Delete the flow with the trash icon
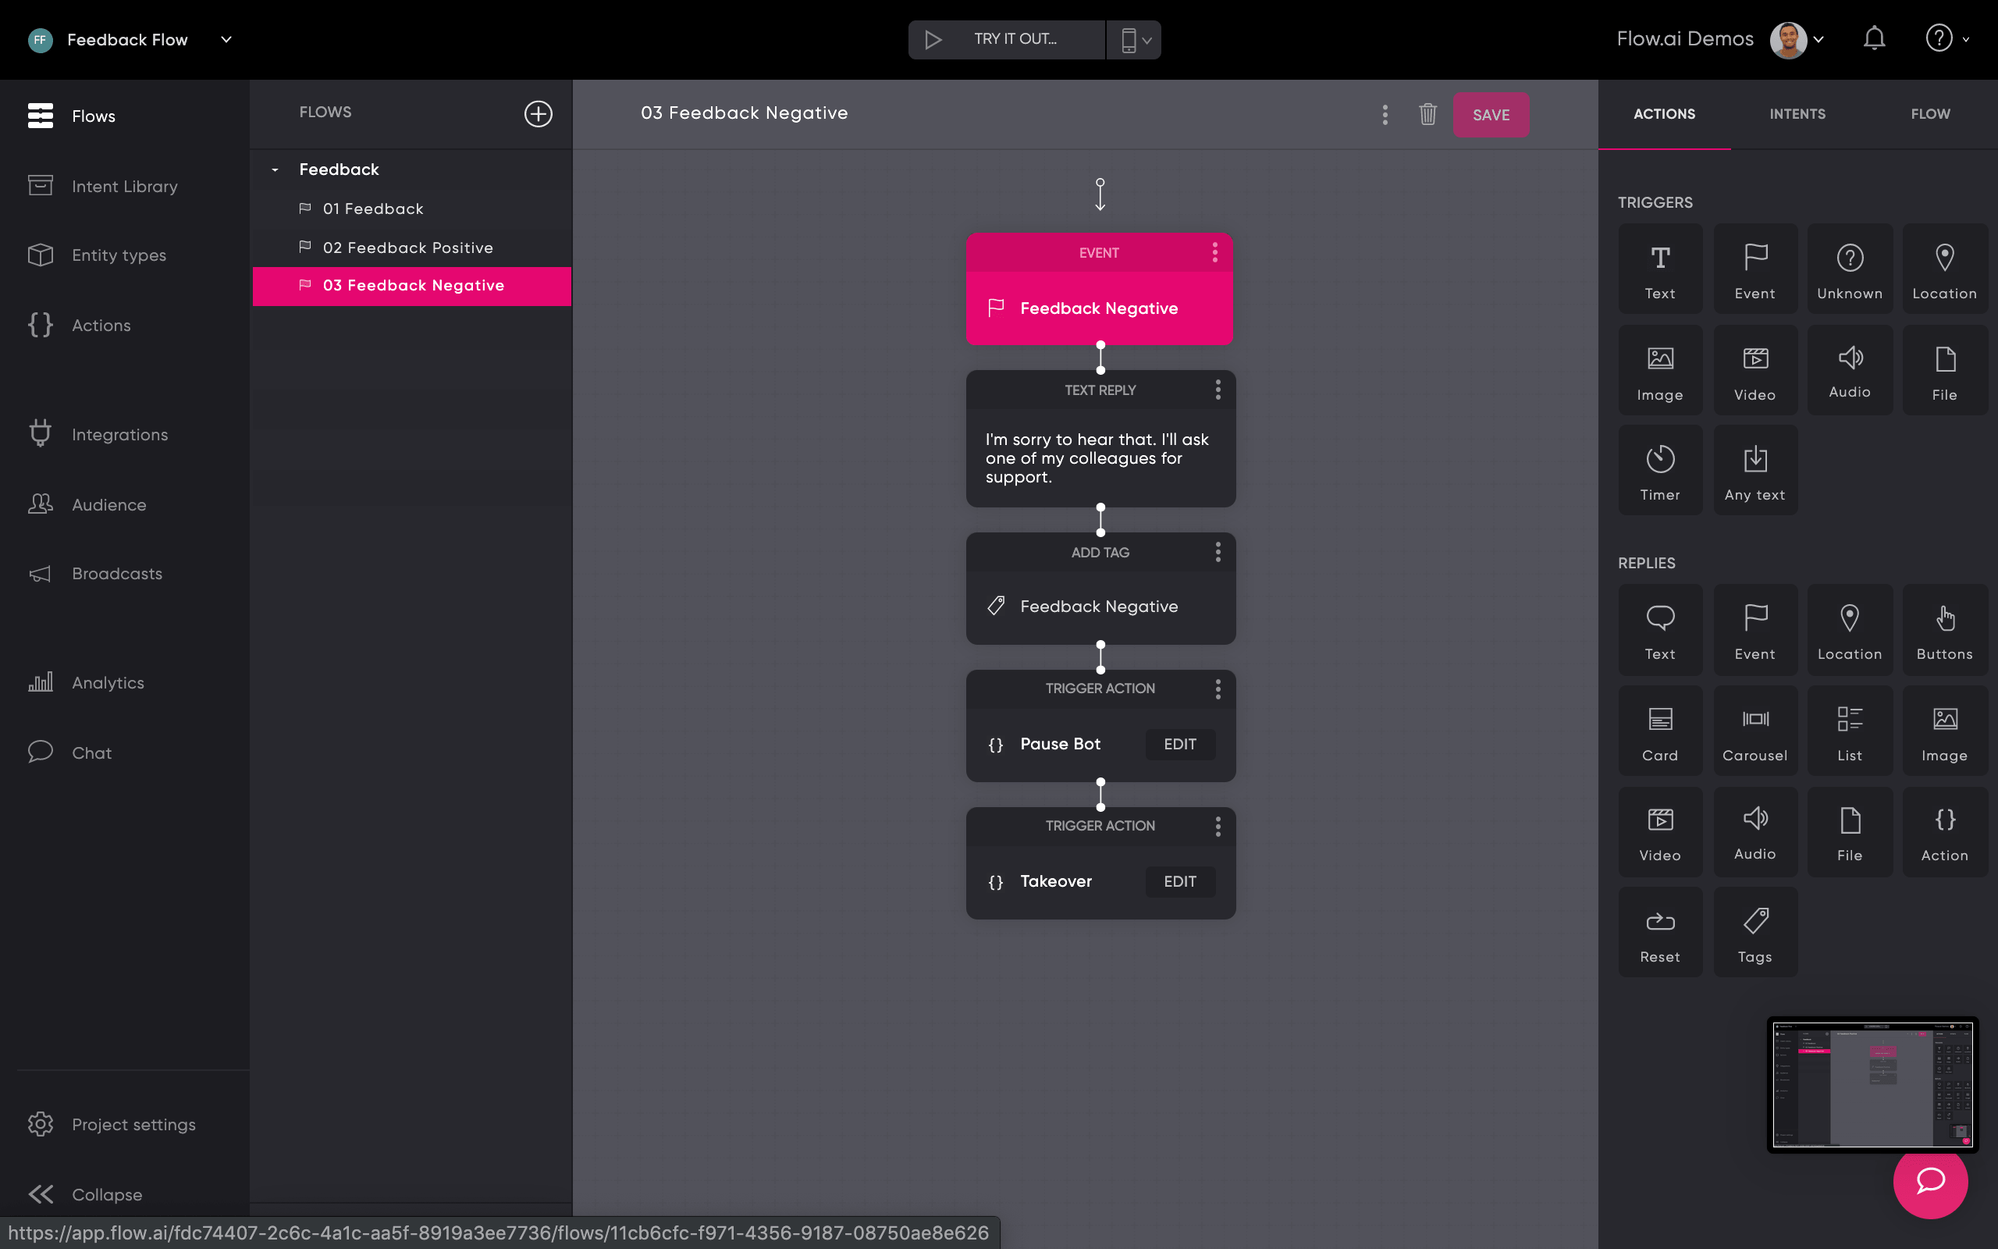Image resolution: width=1998 pixels, height=1249 pixels. point(1427,114)
